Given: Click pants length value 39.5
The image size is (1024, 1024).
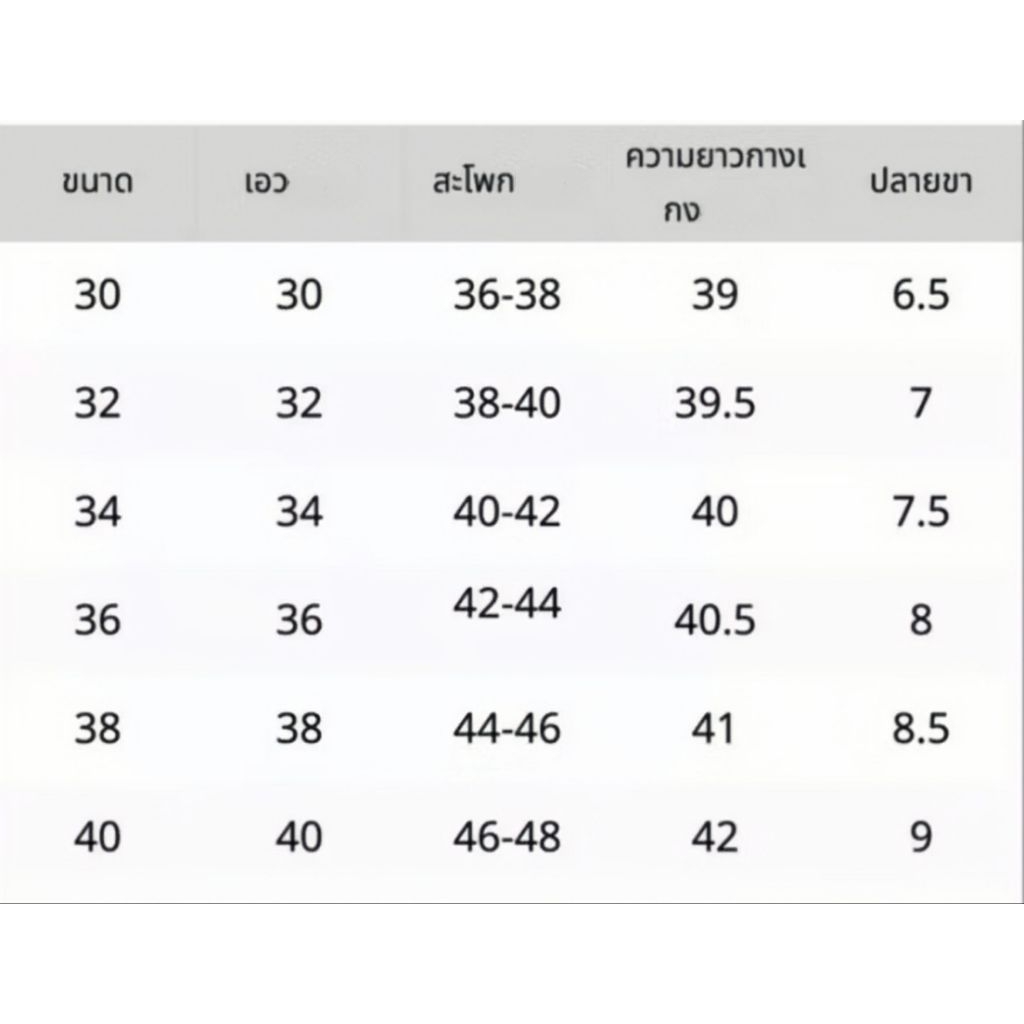Looking at the screenshot, I should 715,403.
